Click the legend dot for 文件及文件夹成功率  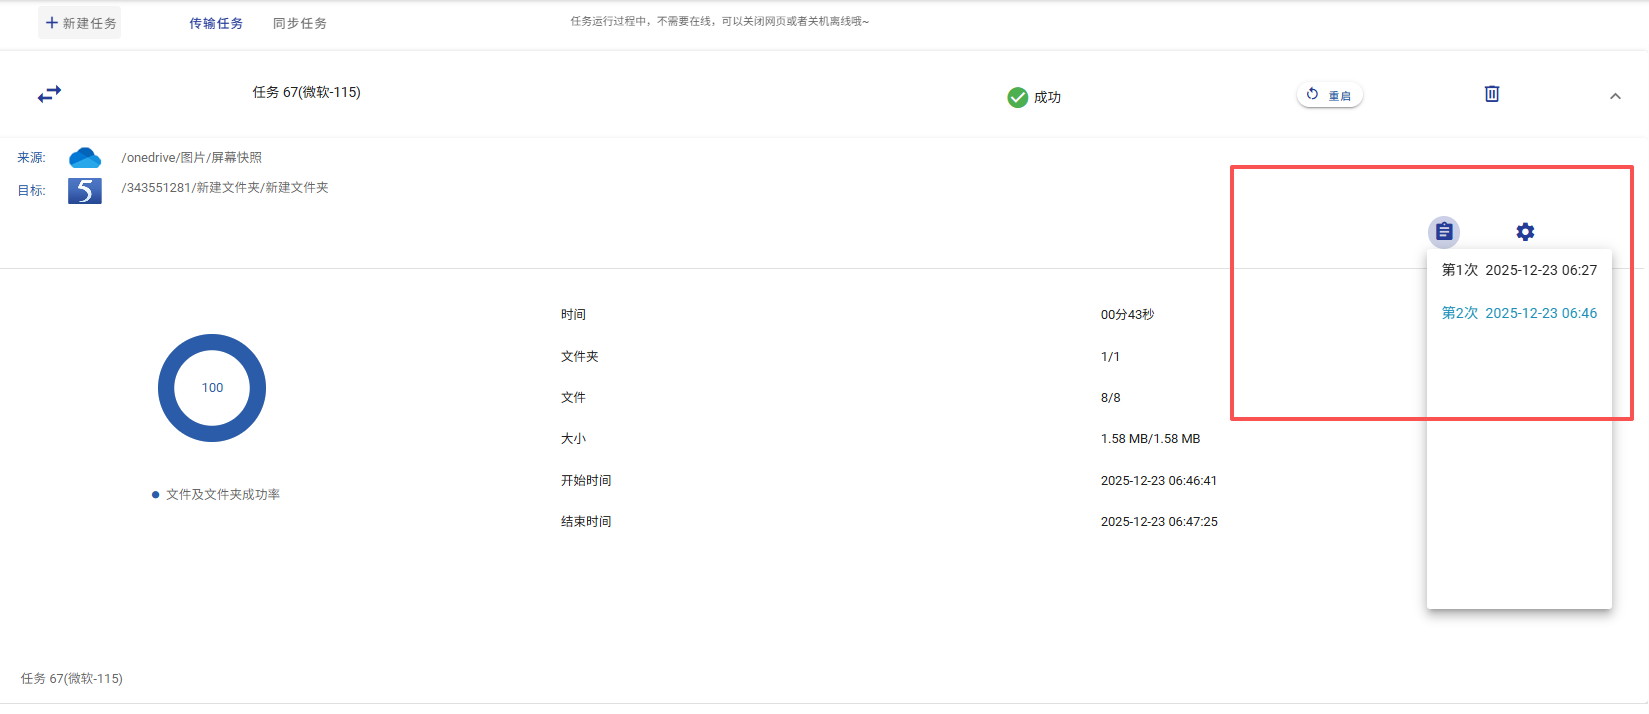[x=156, y=495]
